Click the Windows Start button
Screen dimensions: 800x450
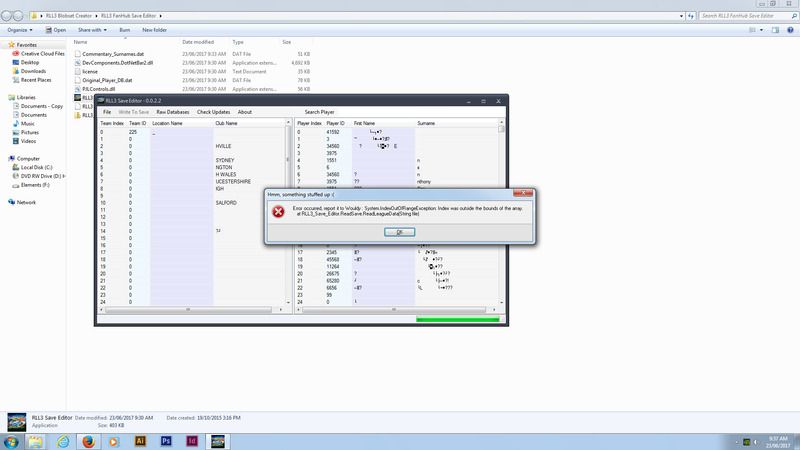click(x=11, y=441)
